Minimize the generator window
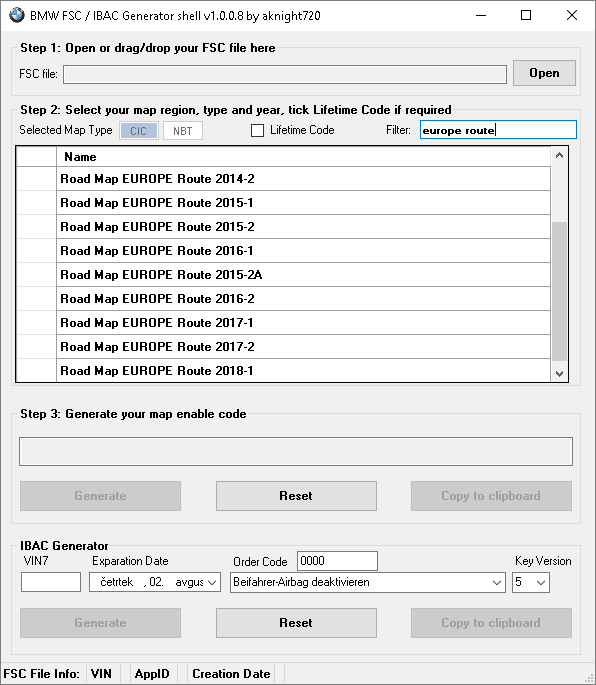The width and height of the screenshot is (596, 685). coord(481,15)
